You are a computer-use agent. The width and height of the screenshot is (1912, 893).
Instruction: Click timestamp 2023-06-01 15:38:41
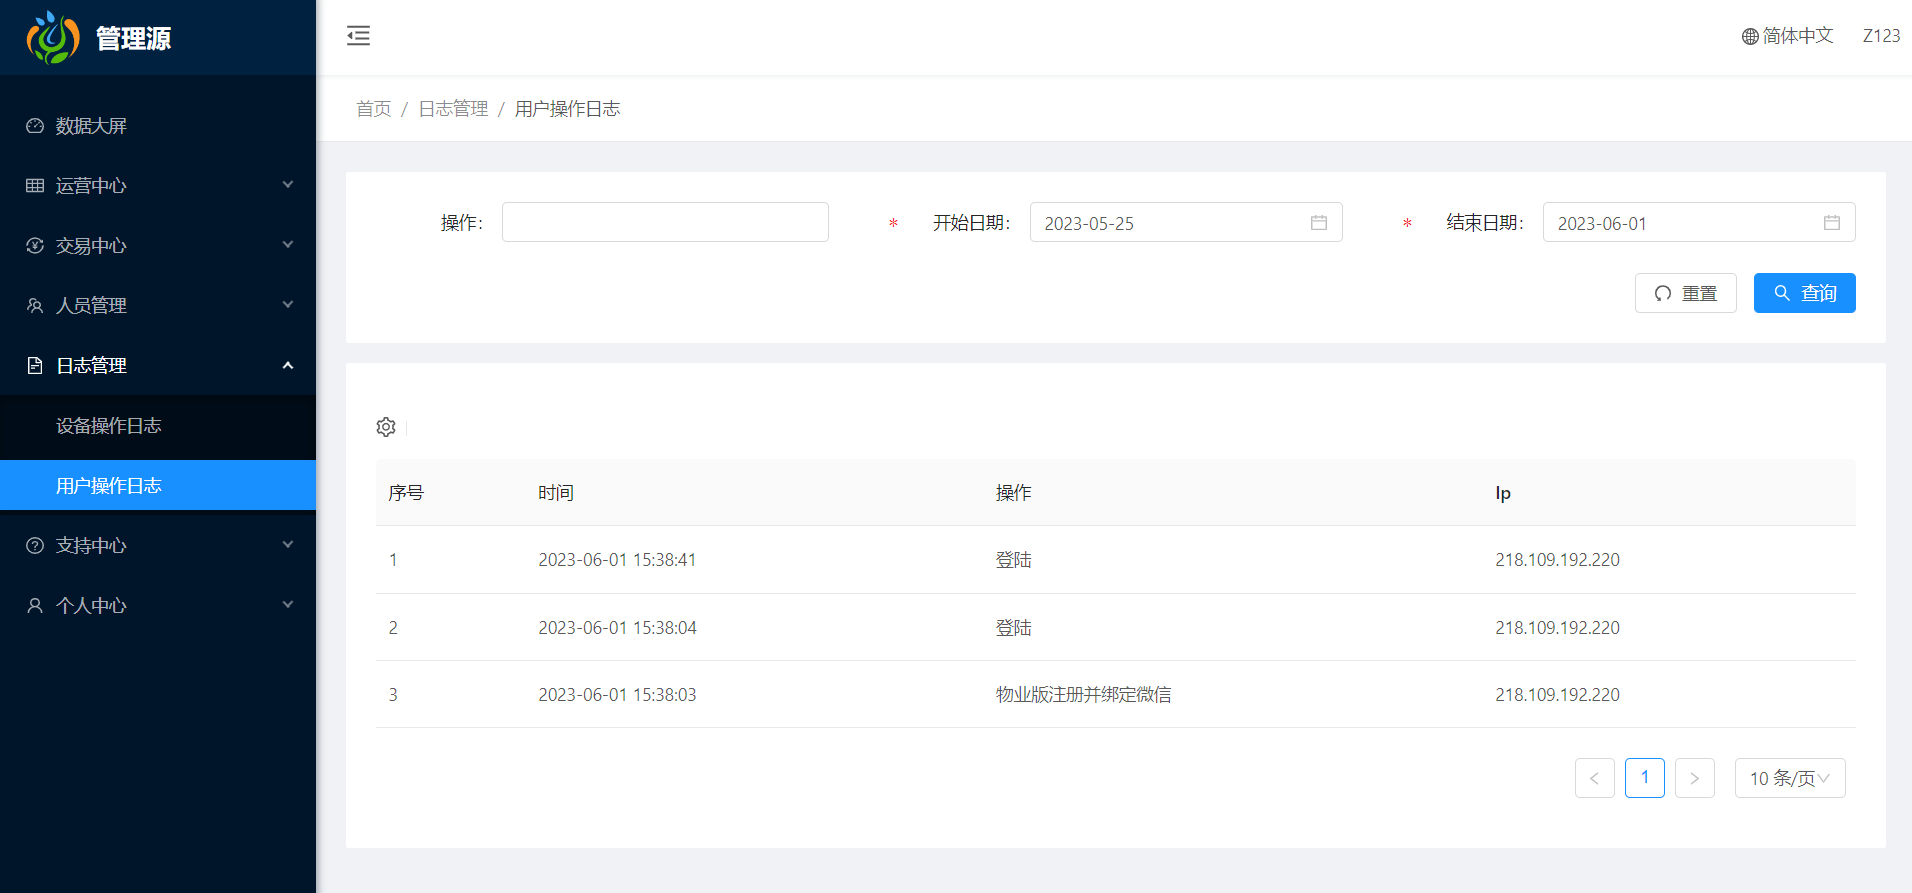617,560
